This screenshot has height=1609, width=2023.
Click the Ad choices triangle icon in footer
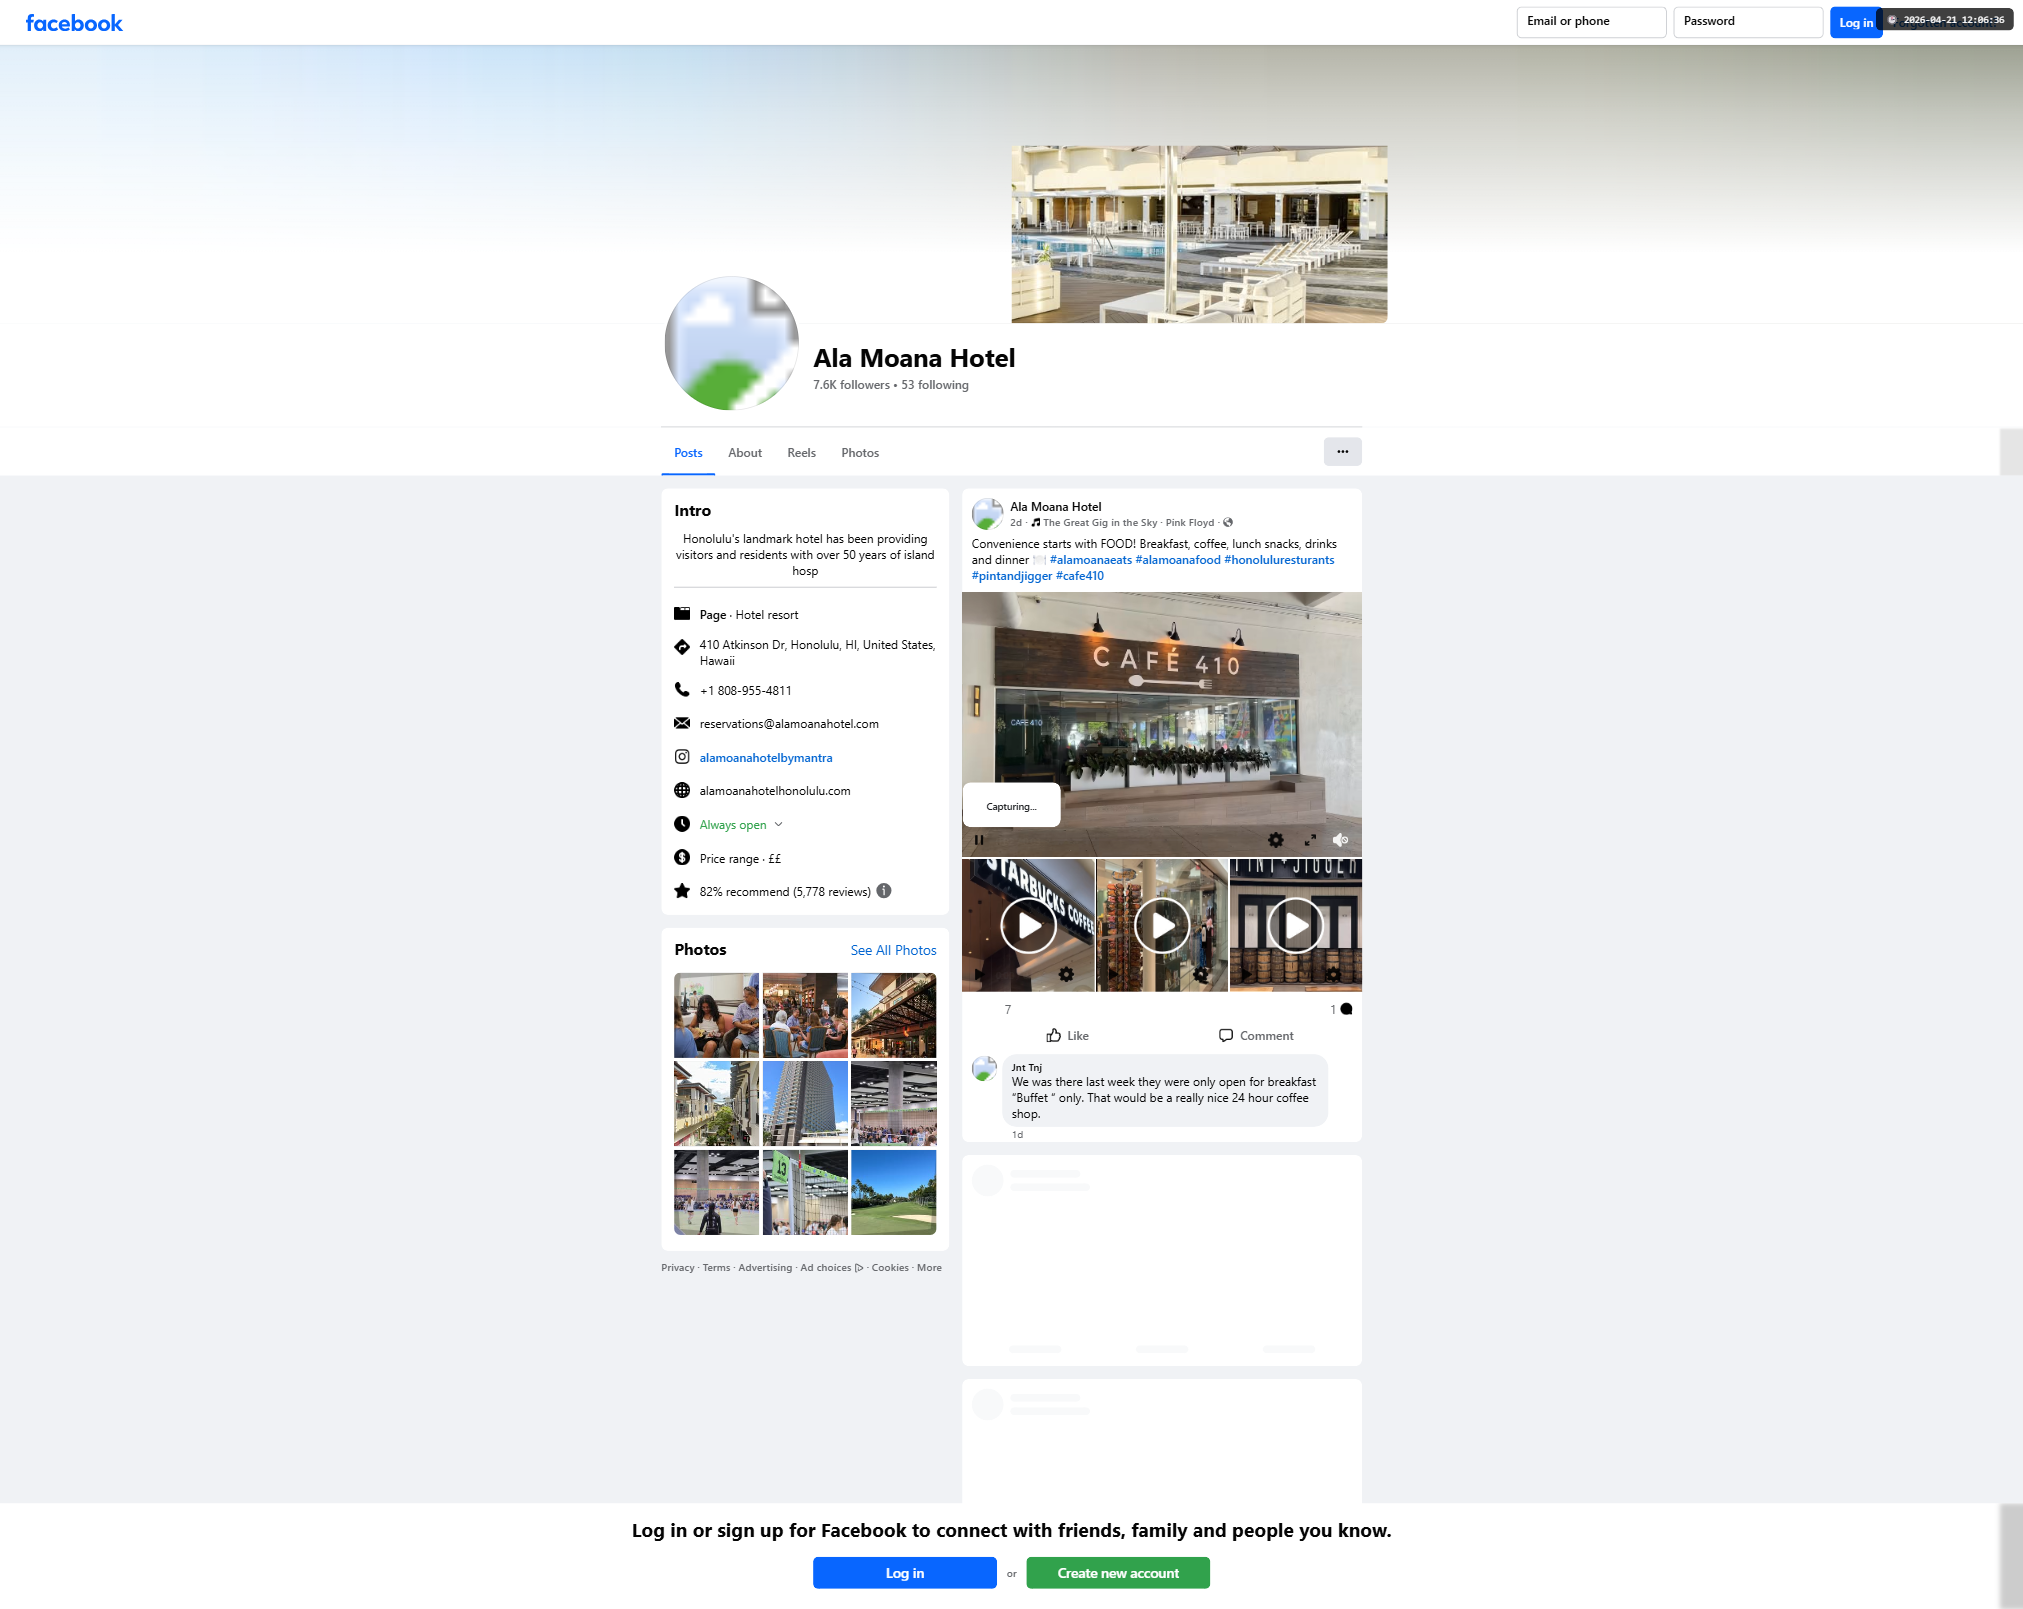pos(859,1268)
